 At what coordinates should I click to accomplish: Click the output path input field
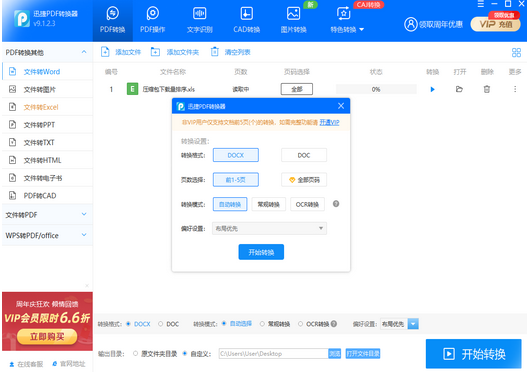tap(273, 353)
